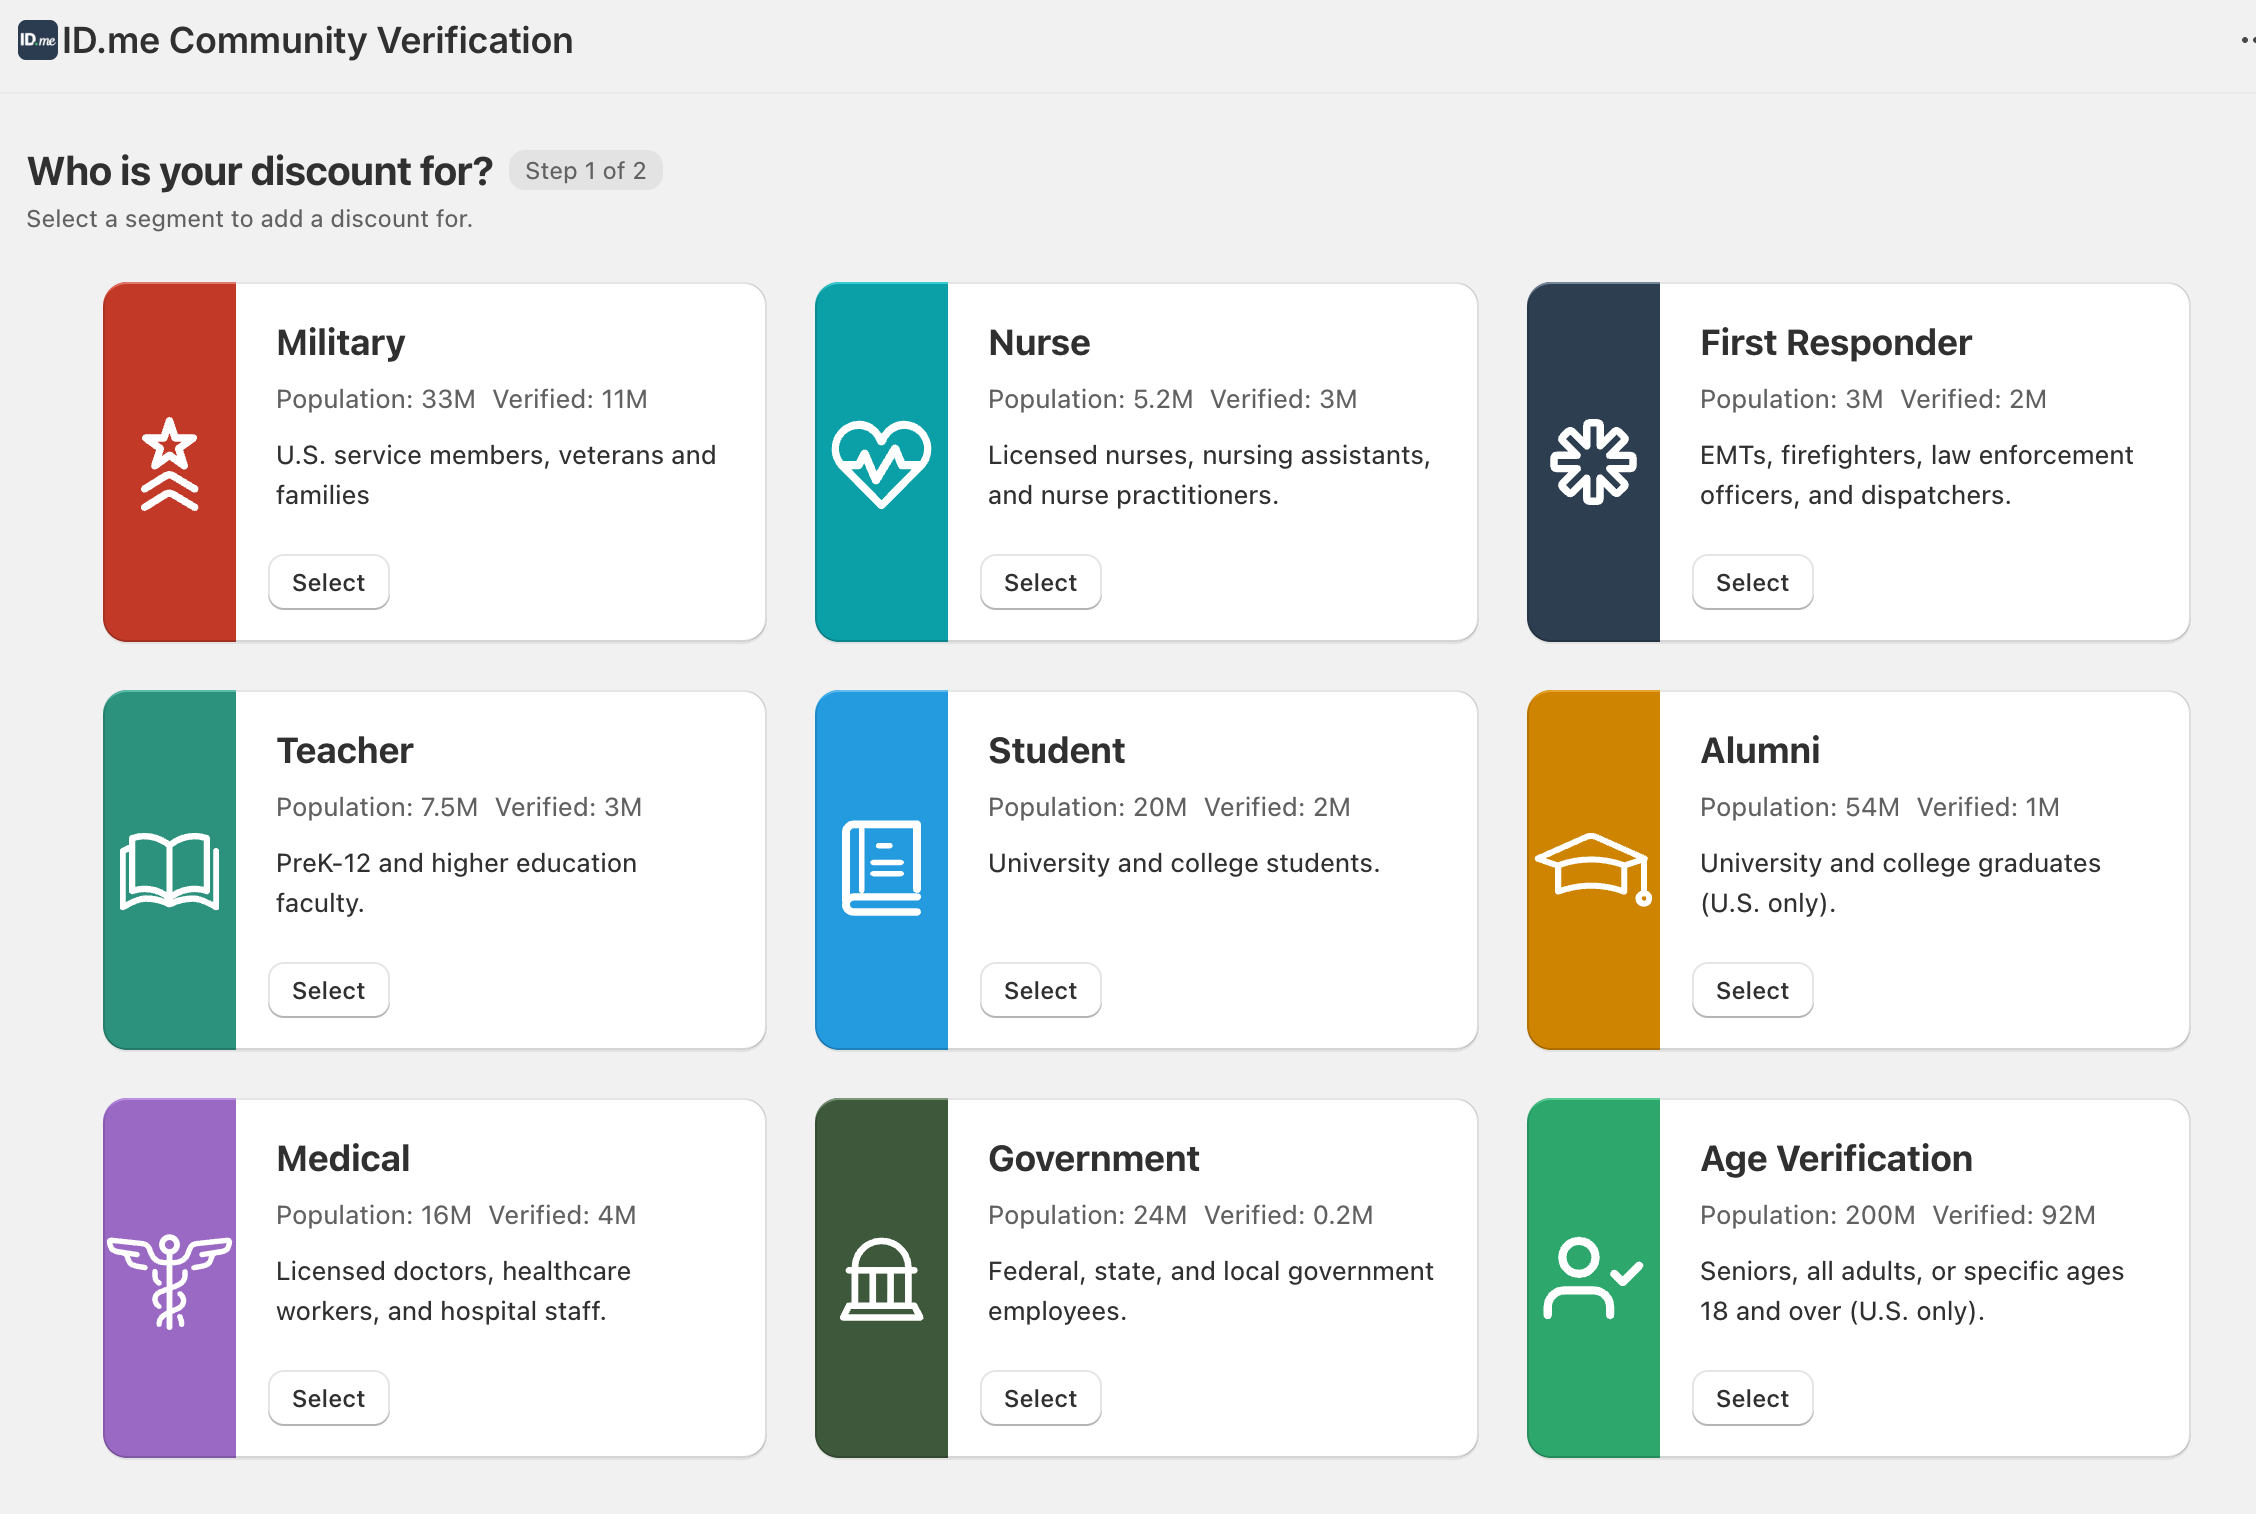
Task: Select the Student segment
Action: 1040,989
